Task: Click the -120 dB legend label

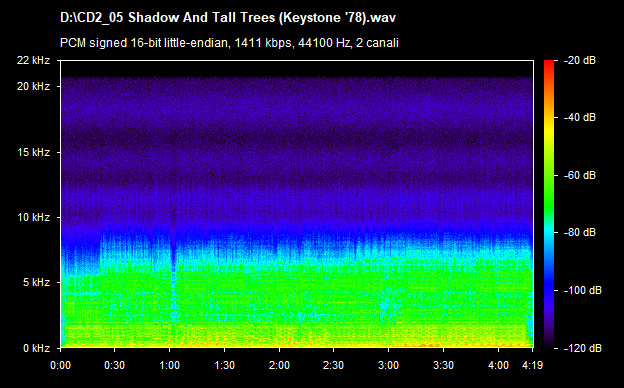Action: pyautogui.click(x=583, y=348)
